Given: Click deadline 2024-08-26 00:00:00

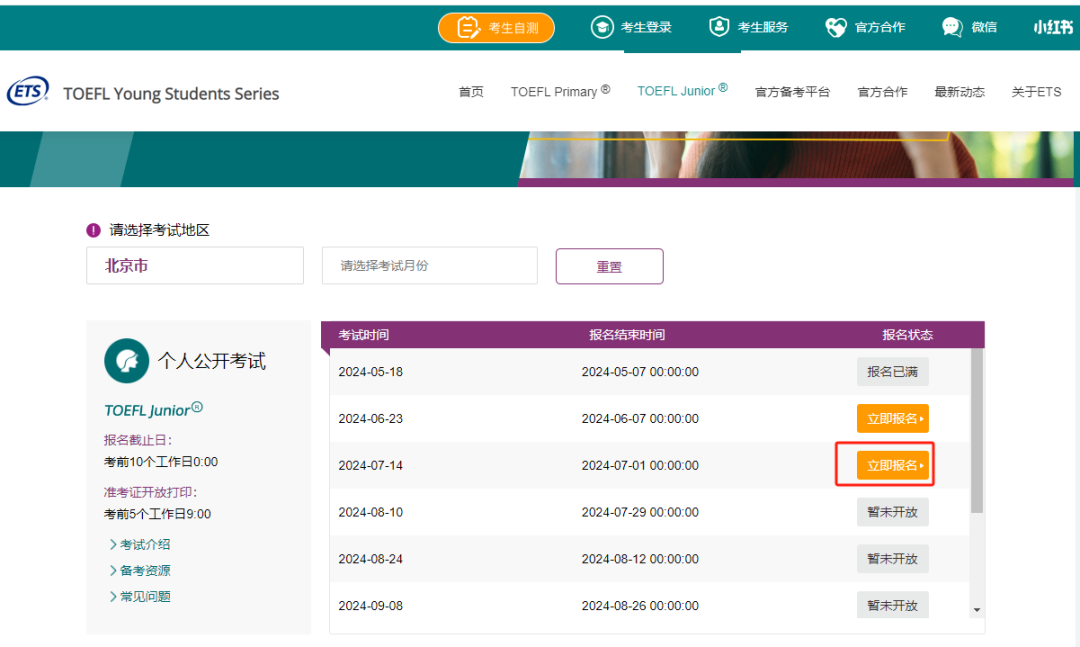Looking at the screenshot, I should click(640, 606).
